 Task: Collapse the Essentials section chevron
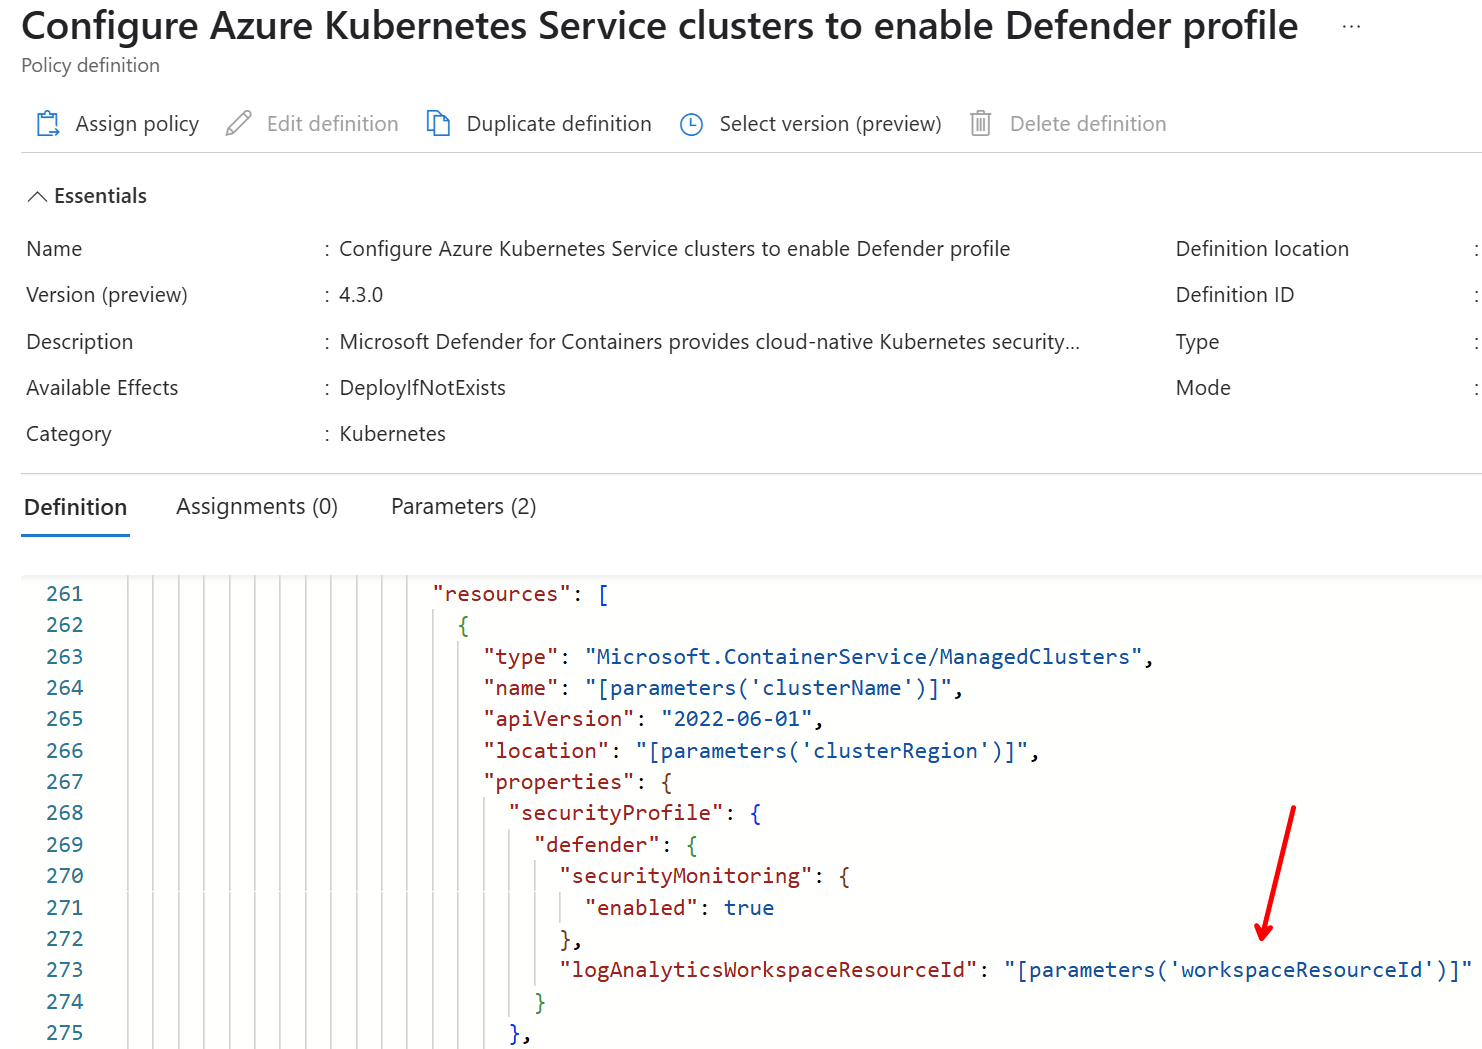click(x=37, y=197)
